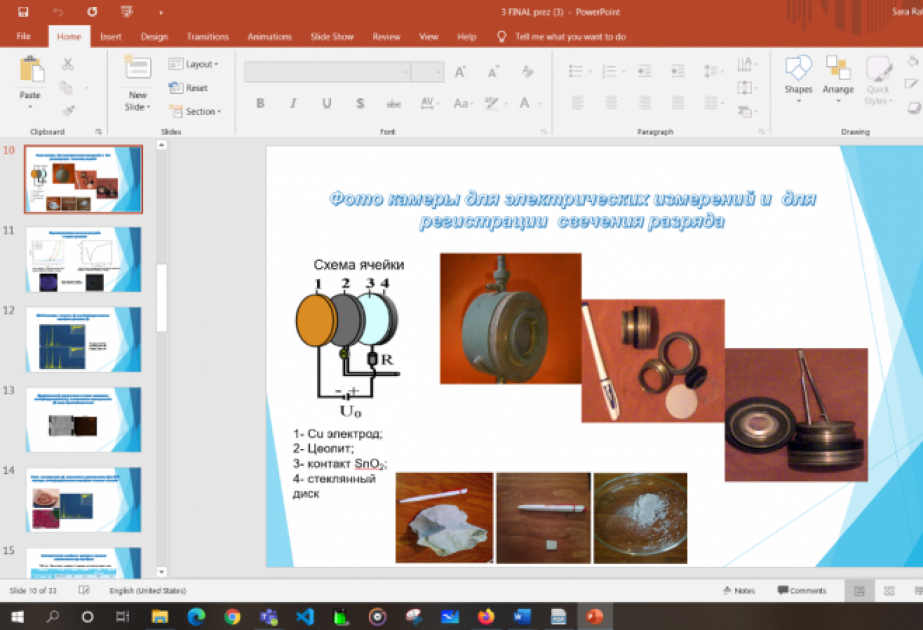The width and height of the screenshot is (923, 630).
Task: Open the slide Layout dropdown
Action: [x=194, y=64]
